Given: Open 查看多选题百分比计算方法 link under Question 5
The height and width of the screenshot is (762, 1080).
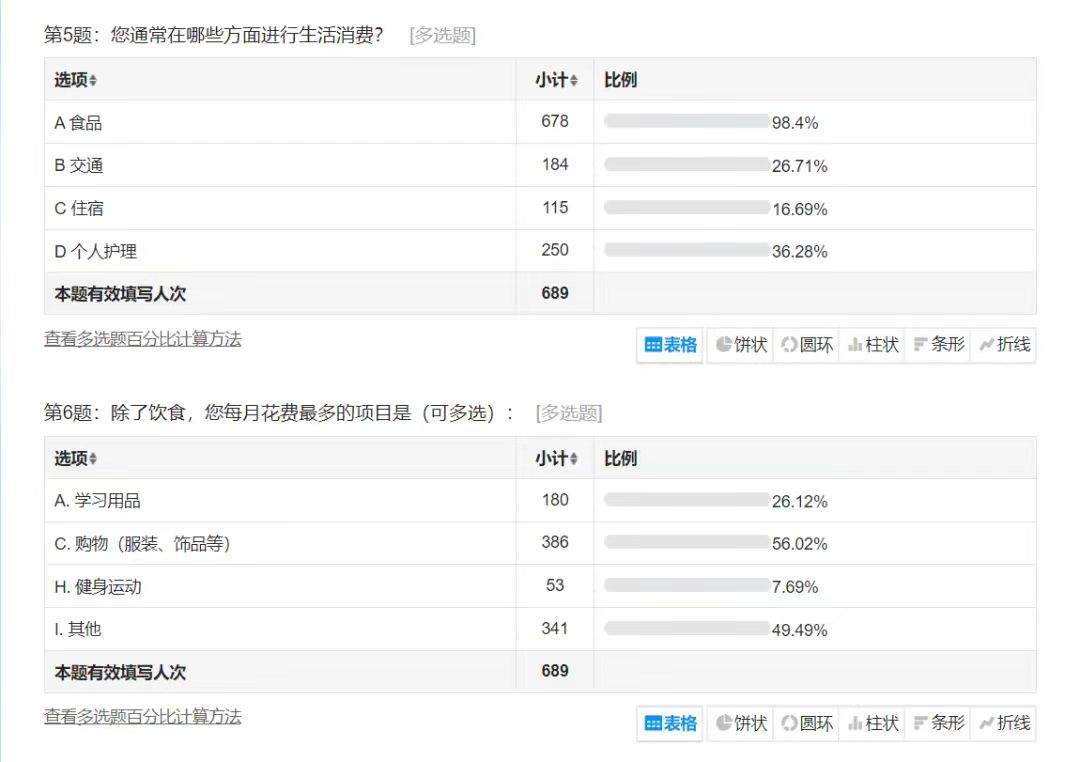Looking at the screenshot, I should pos(142,339).
